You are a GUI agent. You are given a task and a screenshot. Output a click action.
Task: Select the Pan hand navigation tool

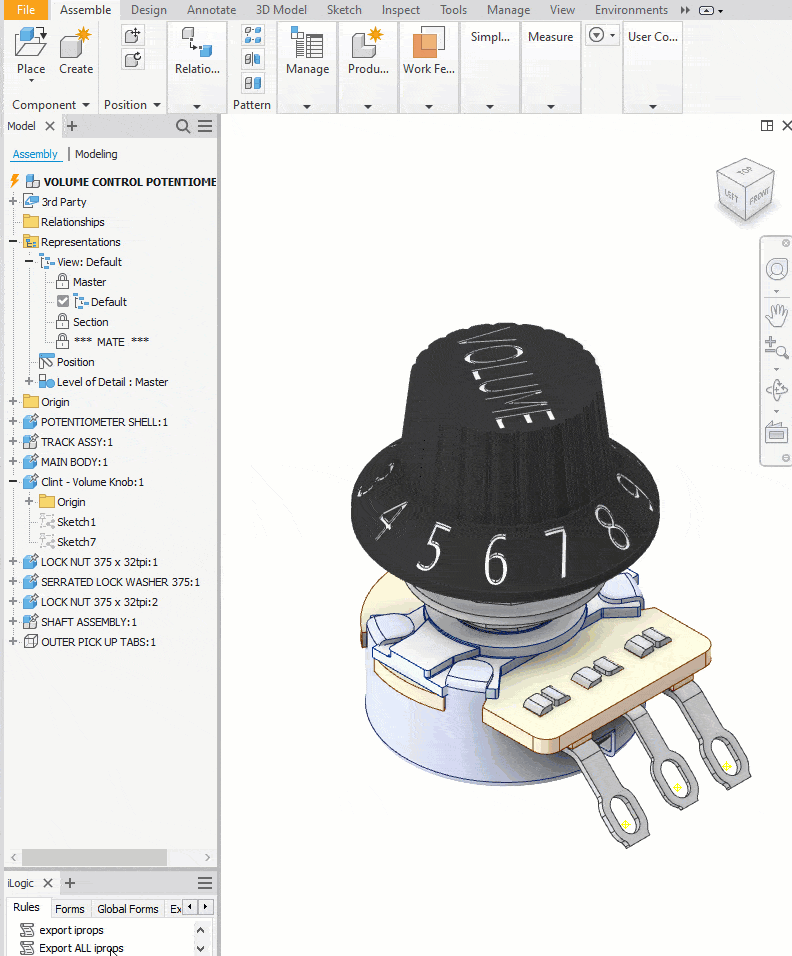point(776,316)
